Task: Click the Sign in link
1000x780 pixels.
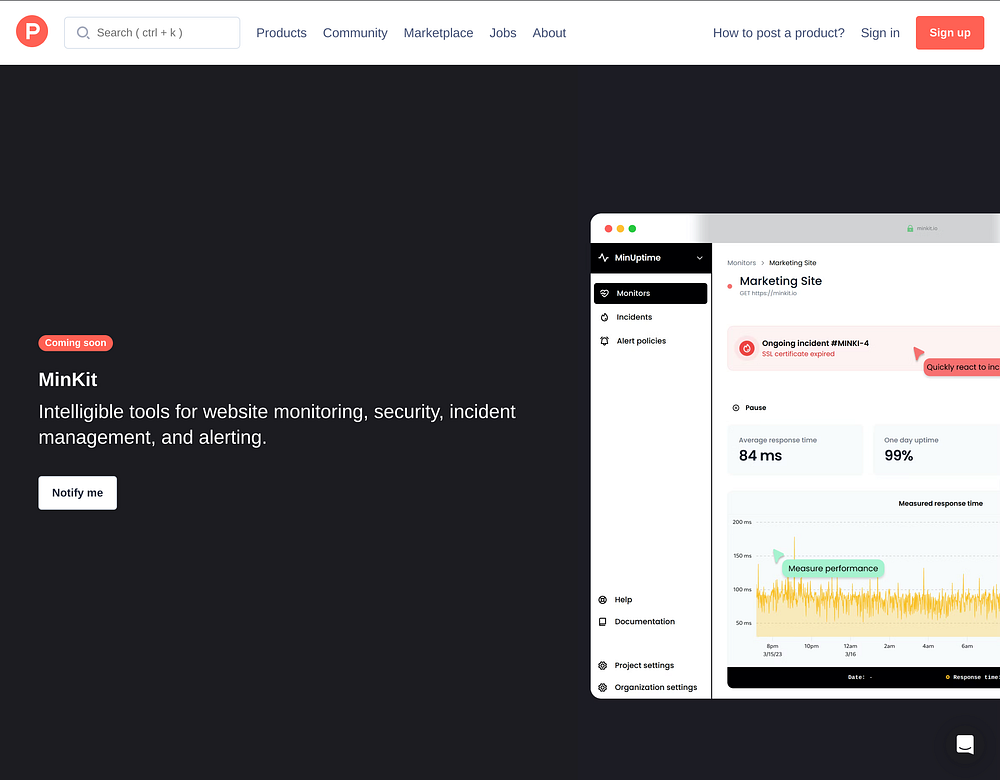Action: (x=879, y=33)
